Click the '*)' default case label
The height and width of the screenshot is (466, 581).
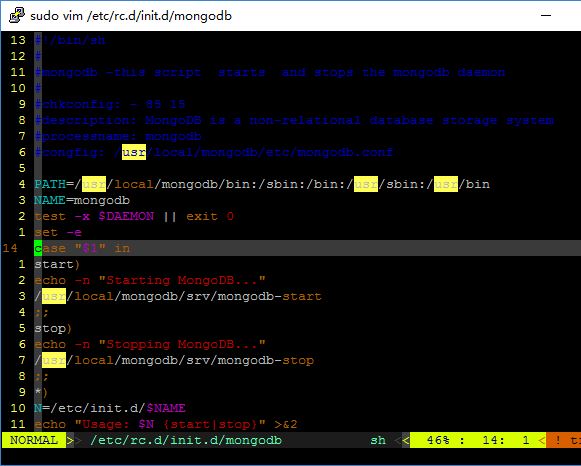(x=41, y=392)
